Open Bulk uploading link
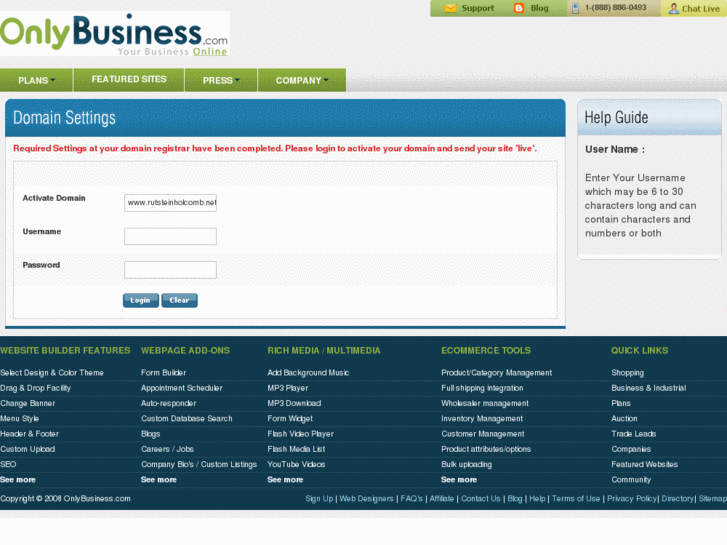 pyautogui.click(x=466, y=465)
